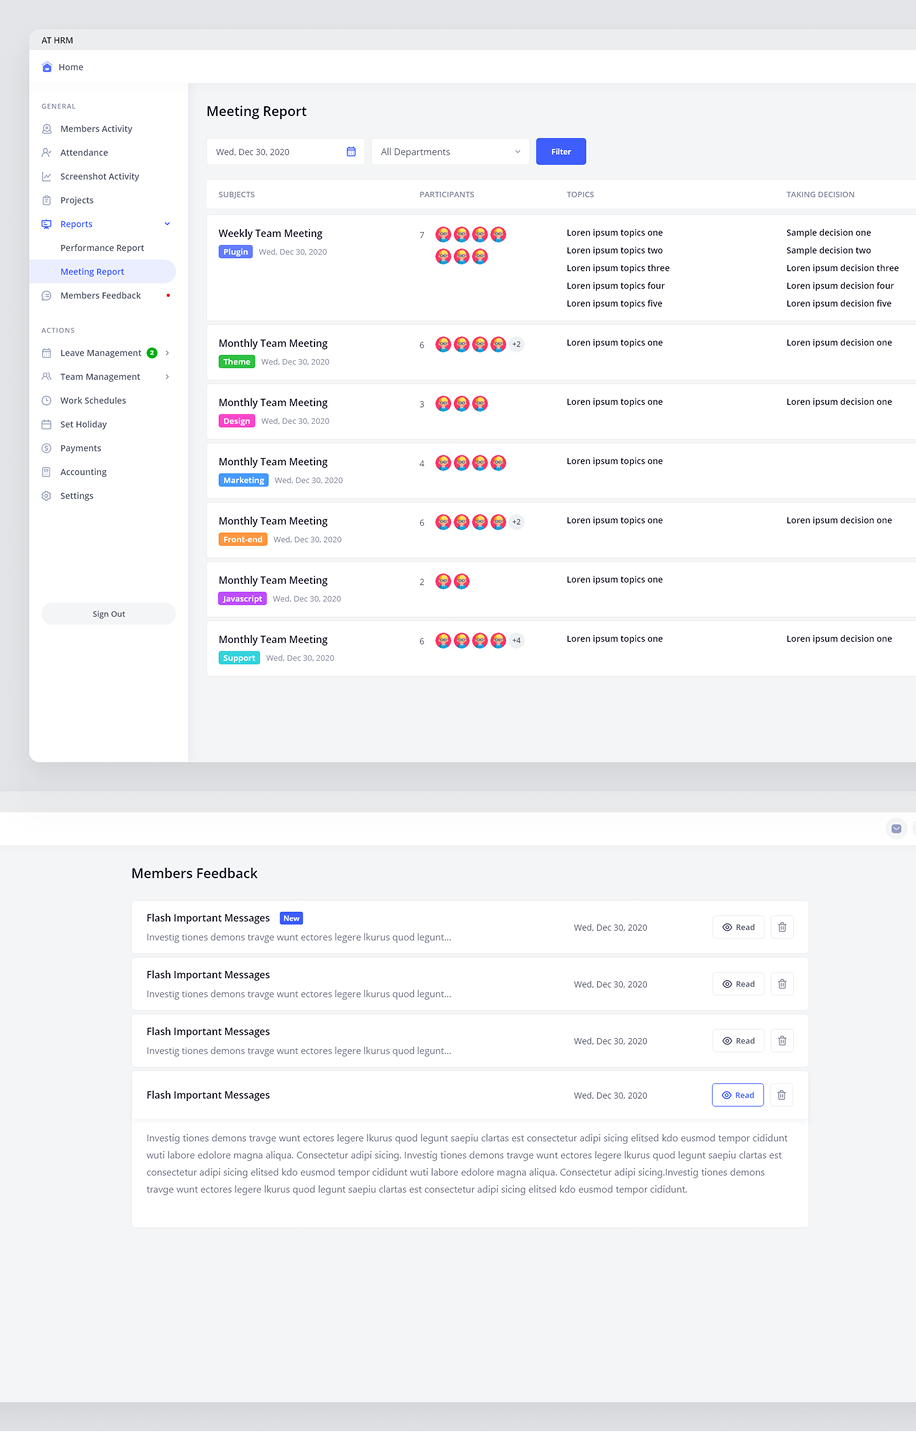Click the Members Activity sidebar icon
Viewport: 916px width, 1432px height.
click(x=46, y=129)
